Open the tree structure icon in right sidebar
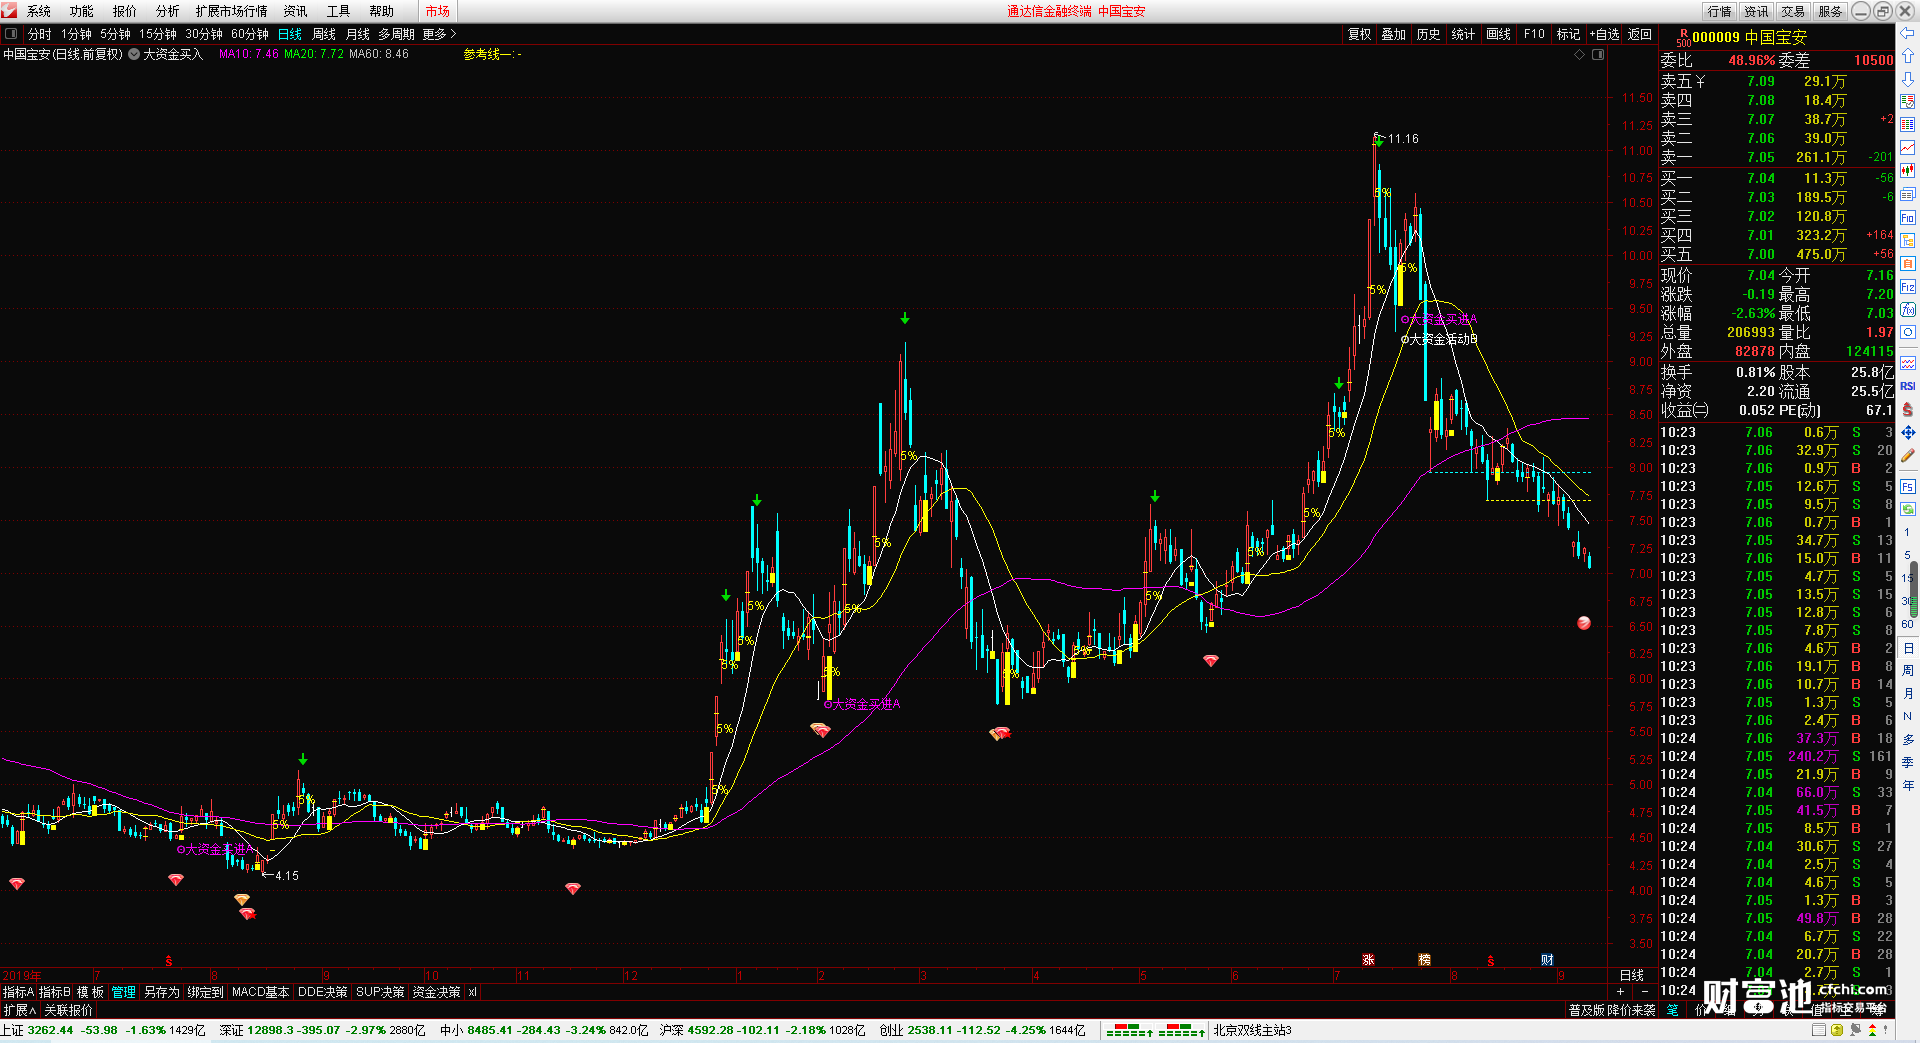Viewport: 1920px width, 1043px height. [1908, 240]
